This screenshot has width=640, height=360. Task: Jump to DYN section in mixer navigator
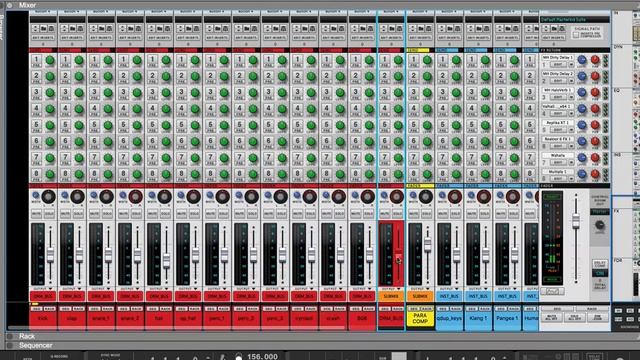pyautogui.click(x=618, y=47)
